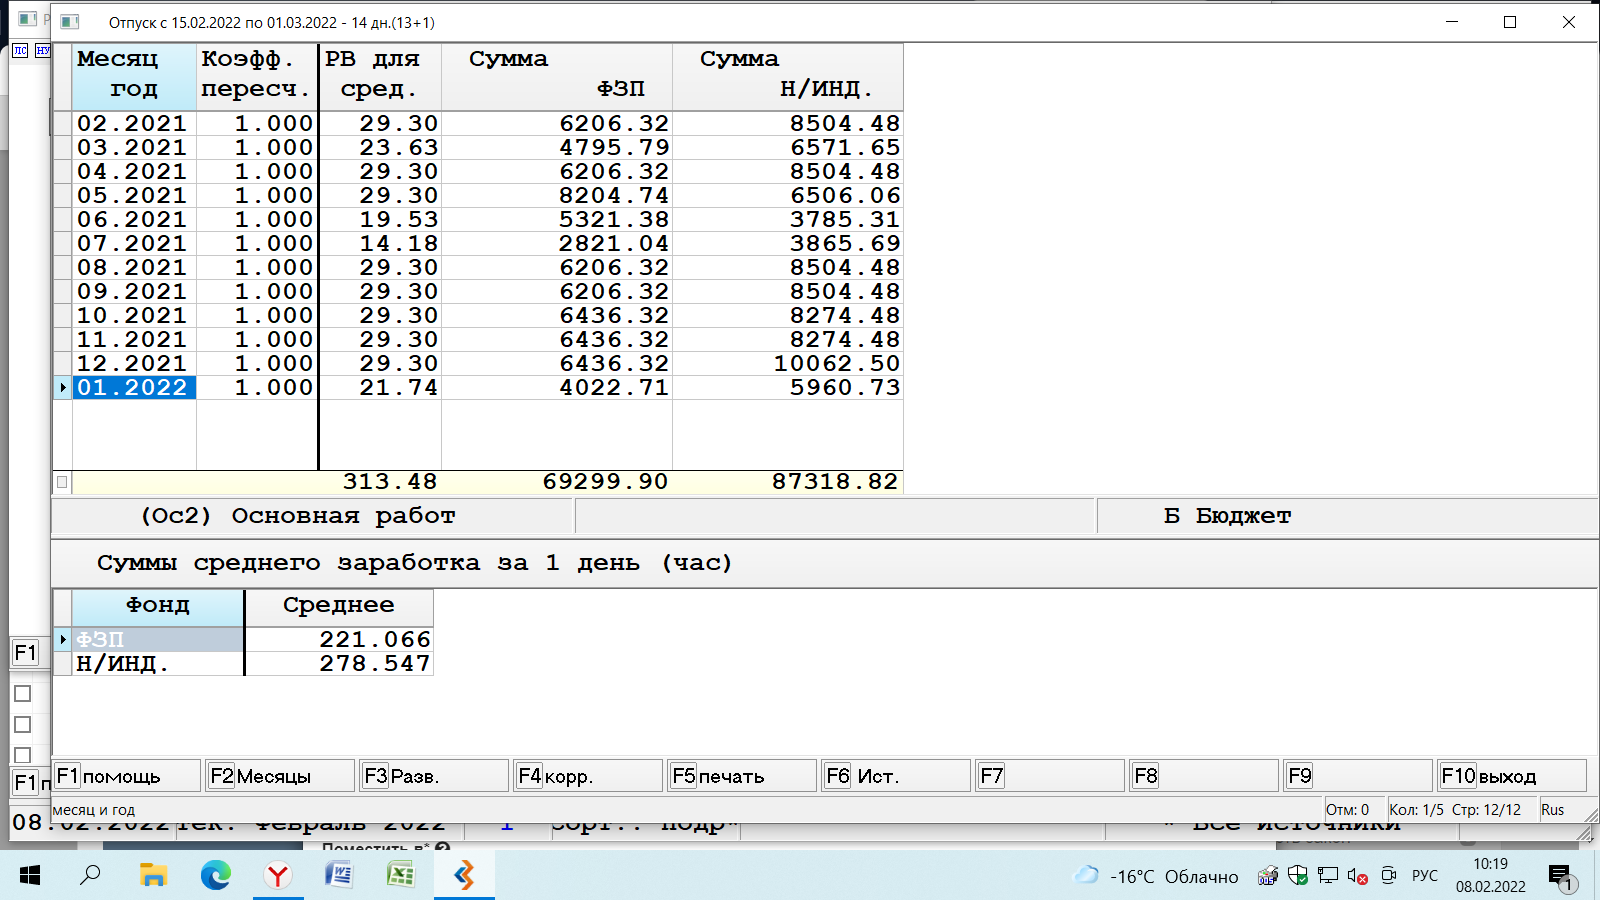Screen dimensions: 1600x900
Task: Click the (Ос2) Основная работ field
Action: click(x=313, y=516)
